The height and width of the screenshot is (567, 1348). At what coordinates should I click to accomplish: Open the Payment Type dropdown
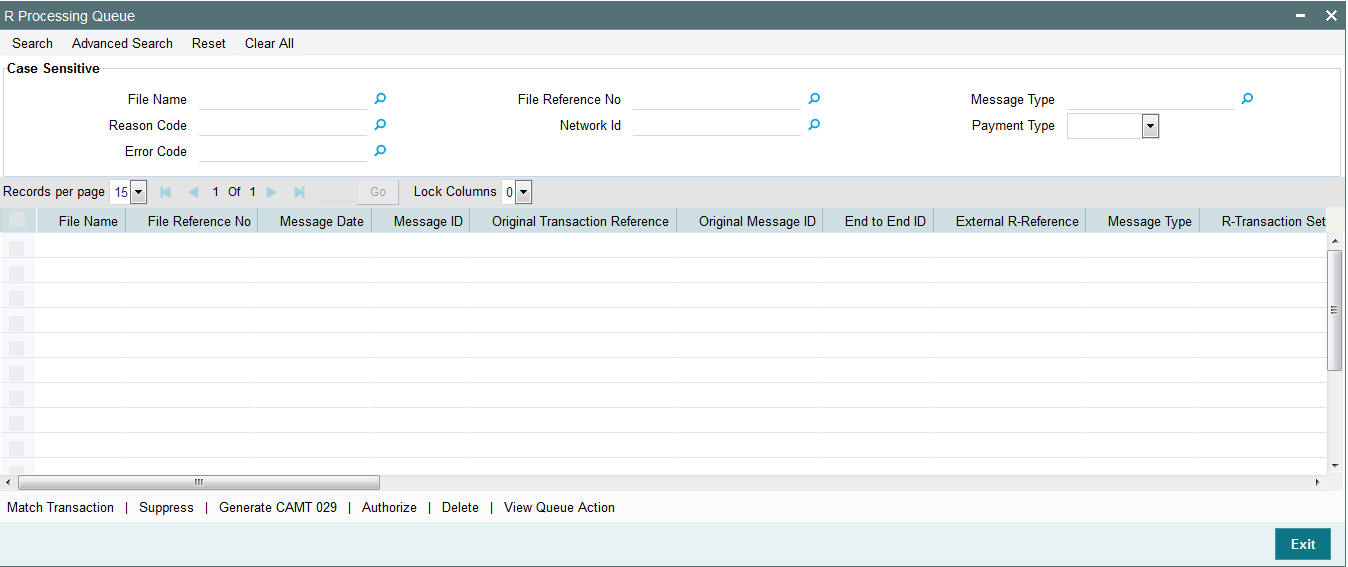[x=1113, y=126]
